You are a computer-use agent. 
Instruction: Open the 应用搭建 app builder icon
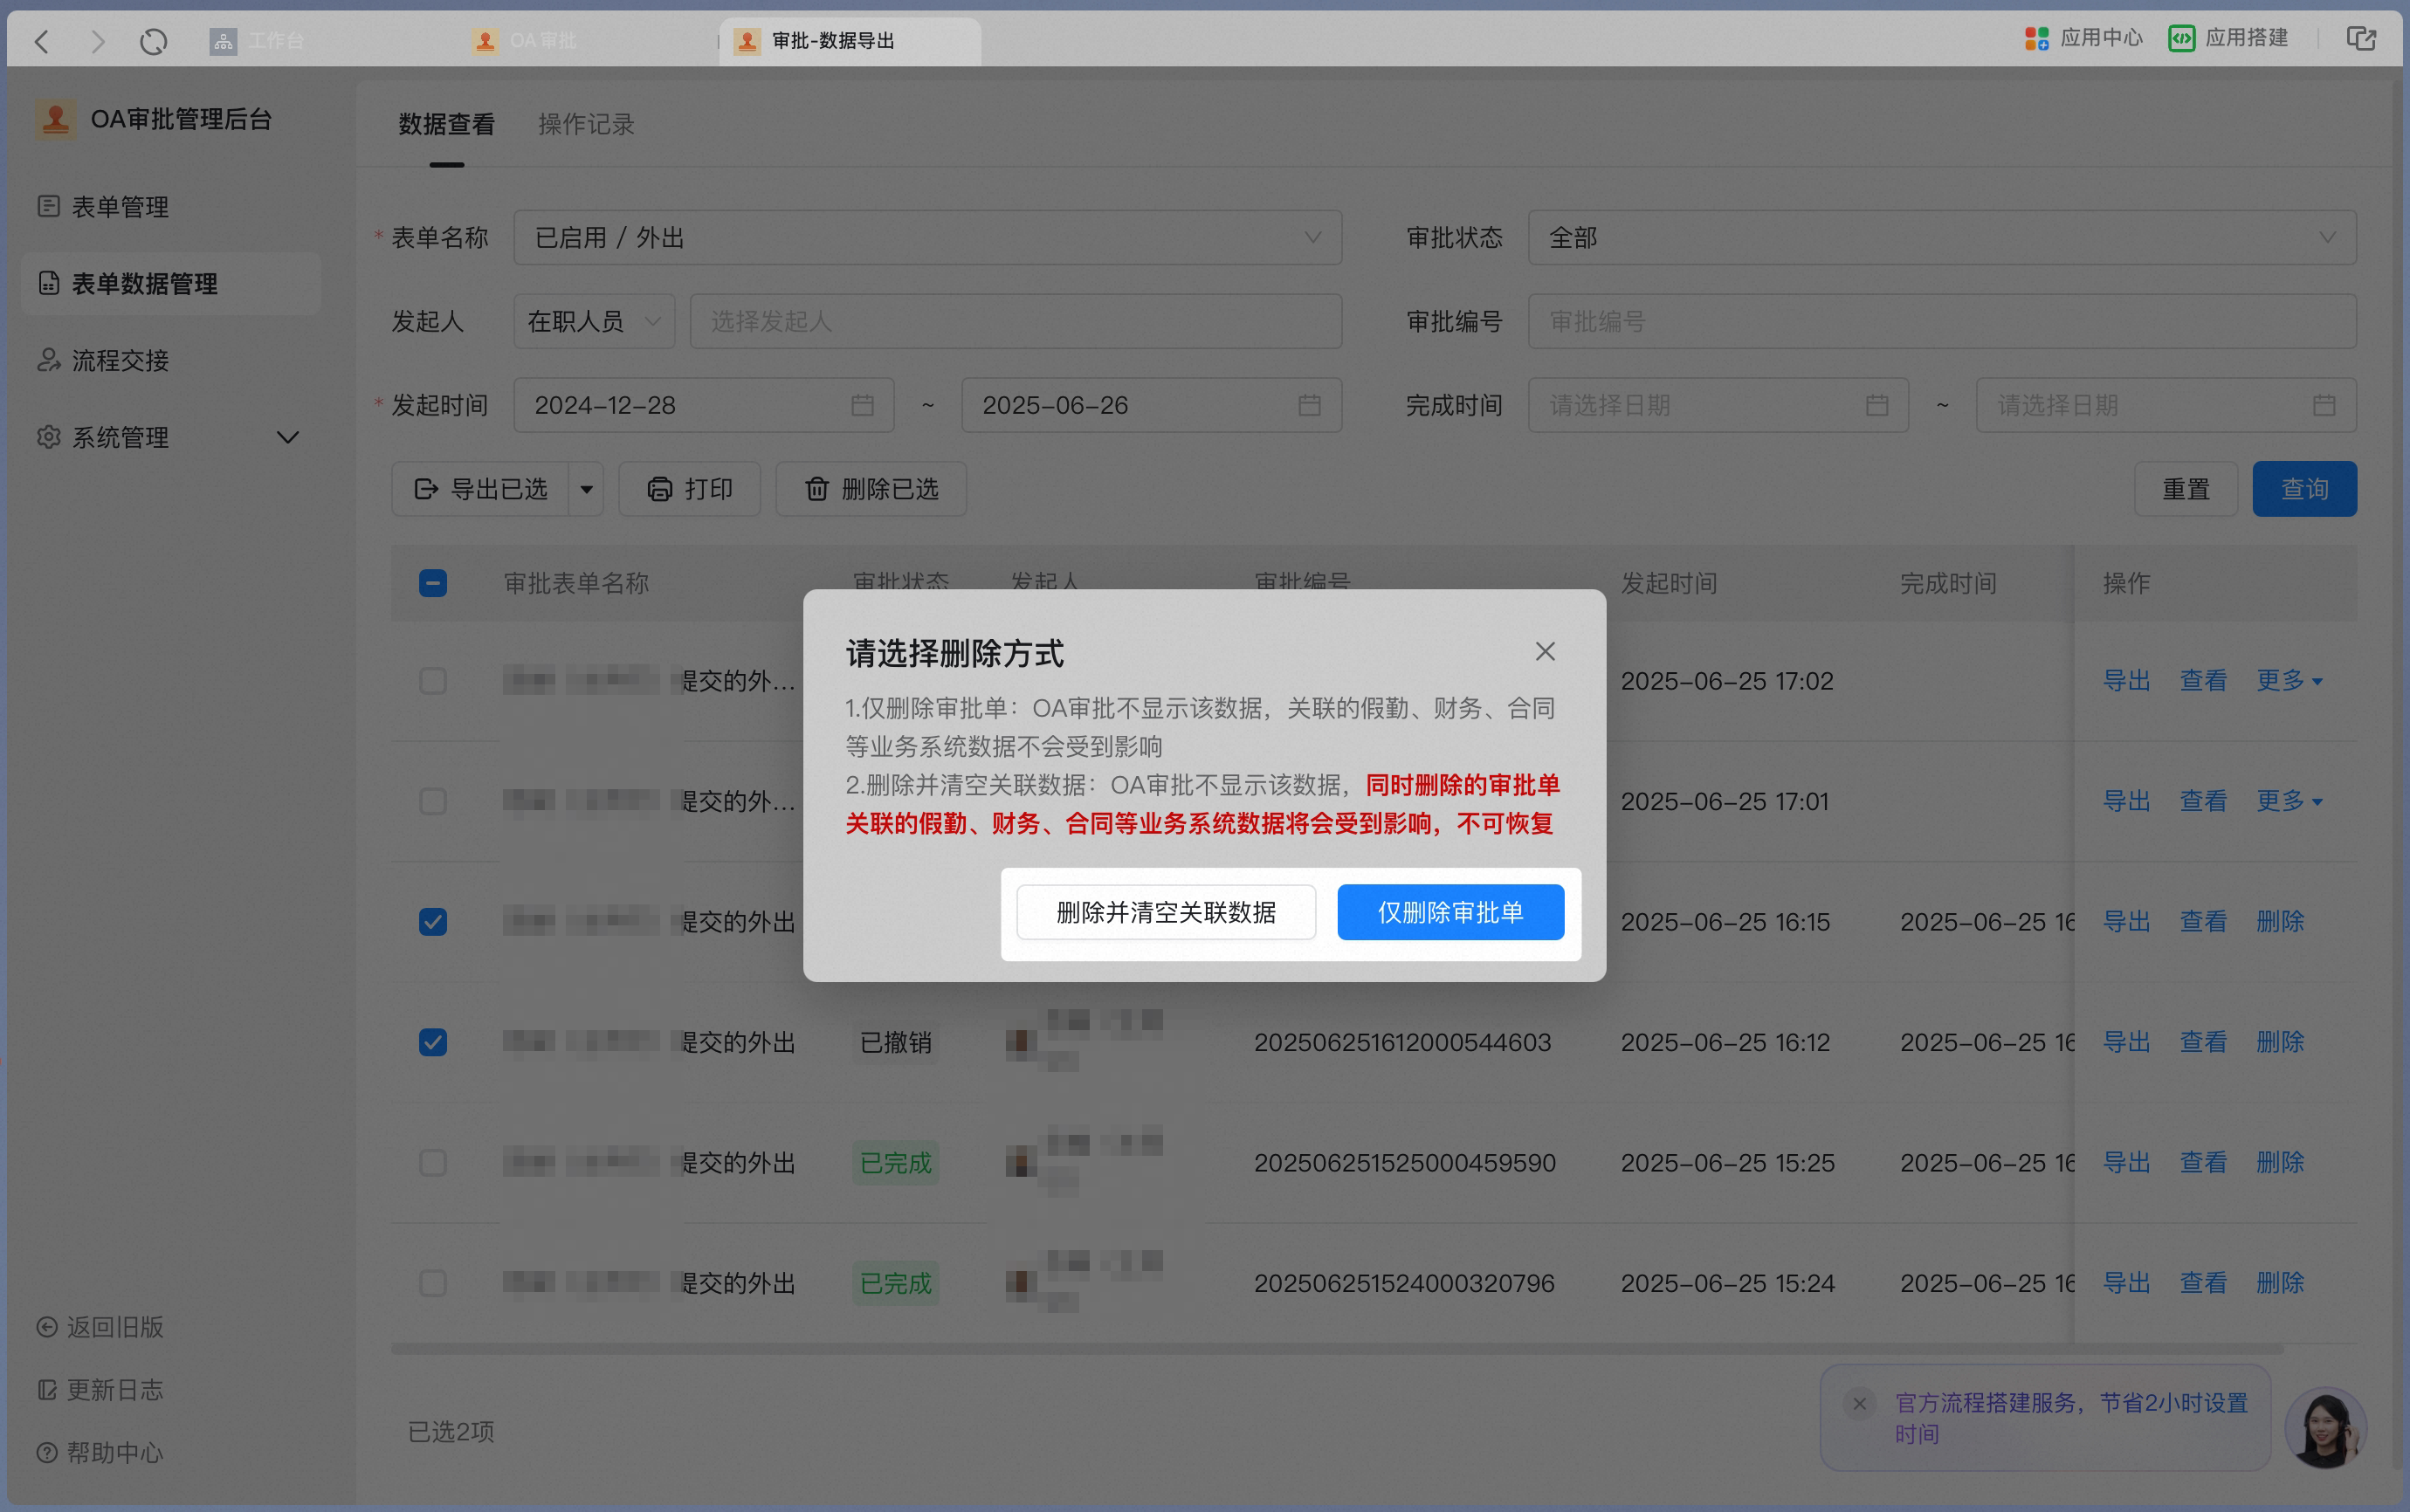2181,39
